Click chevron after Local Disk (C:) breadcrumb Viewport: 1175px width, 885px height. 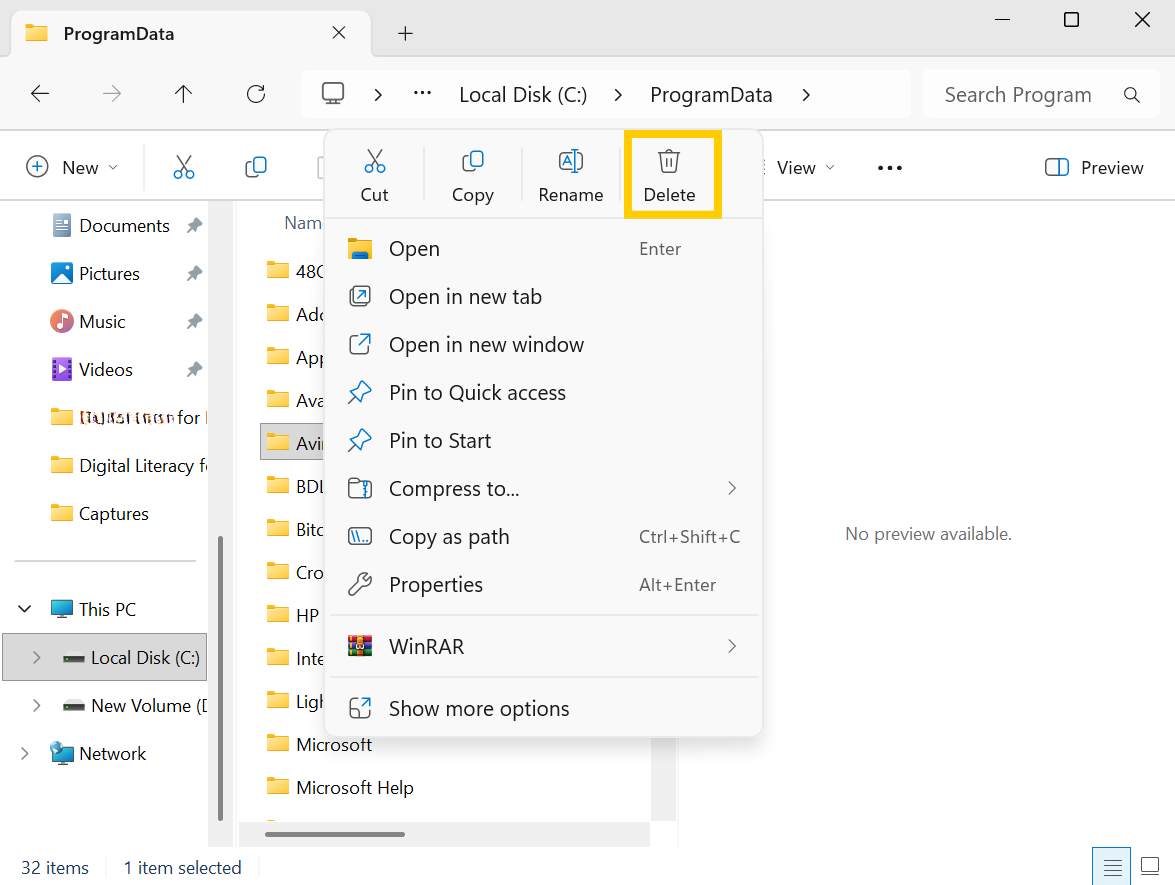(x=618, y=95)
